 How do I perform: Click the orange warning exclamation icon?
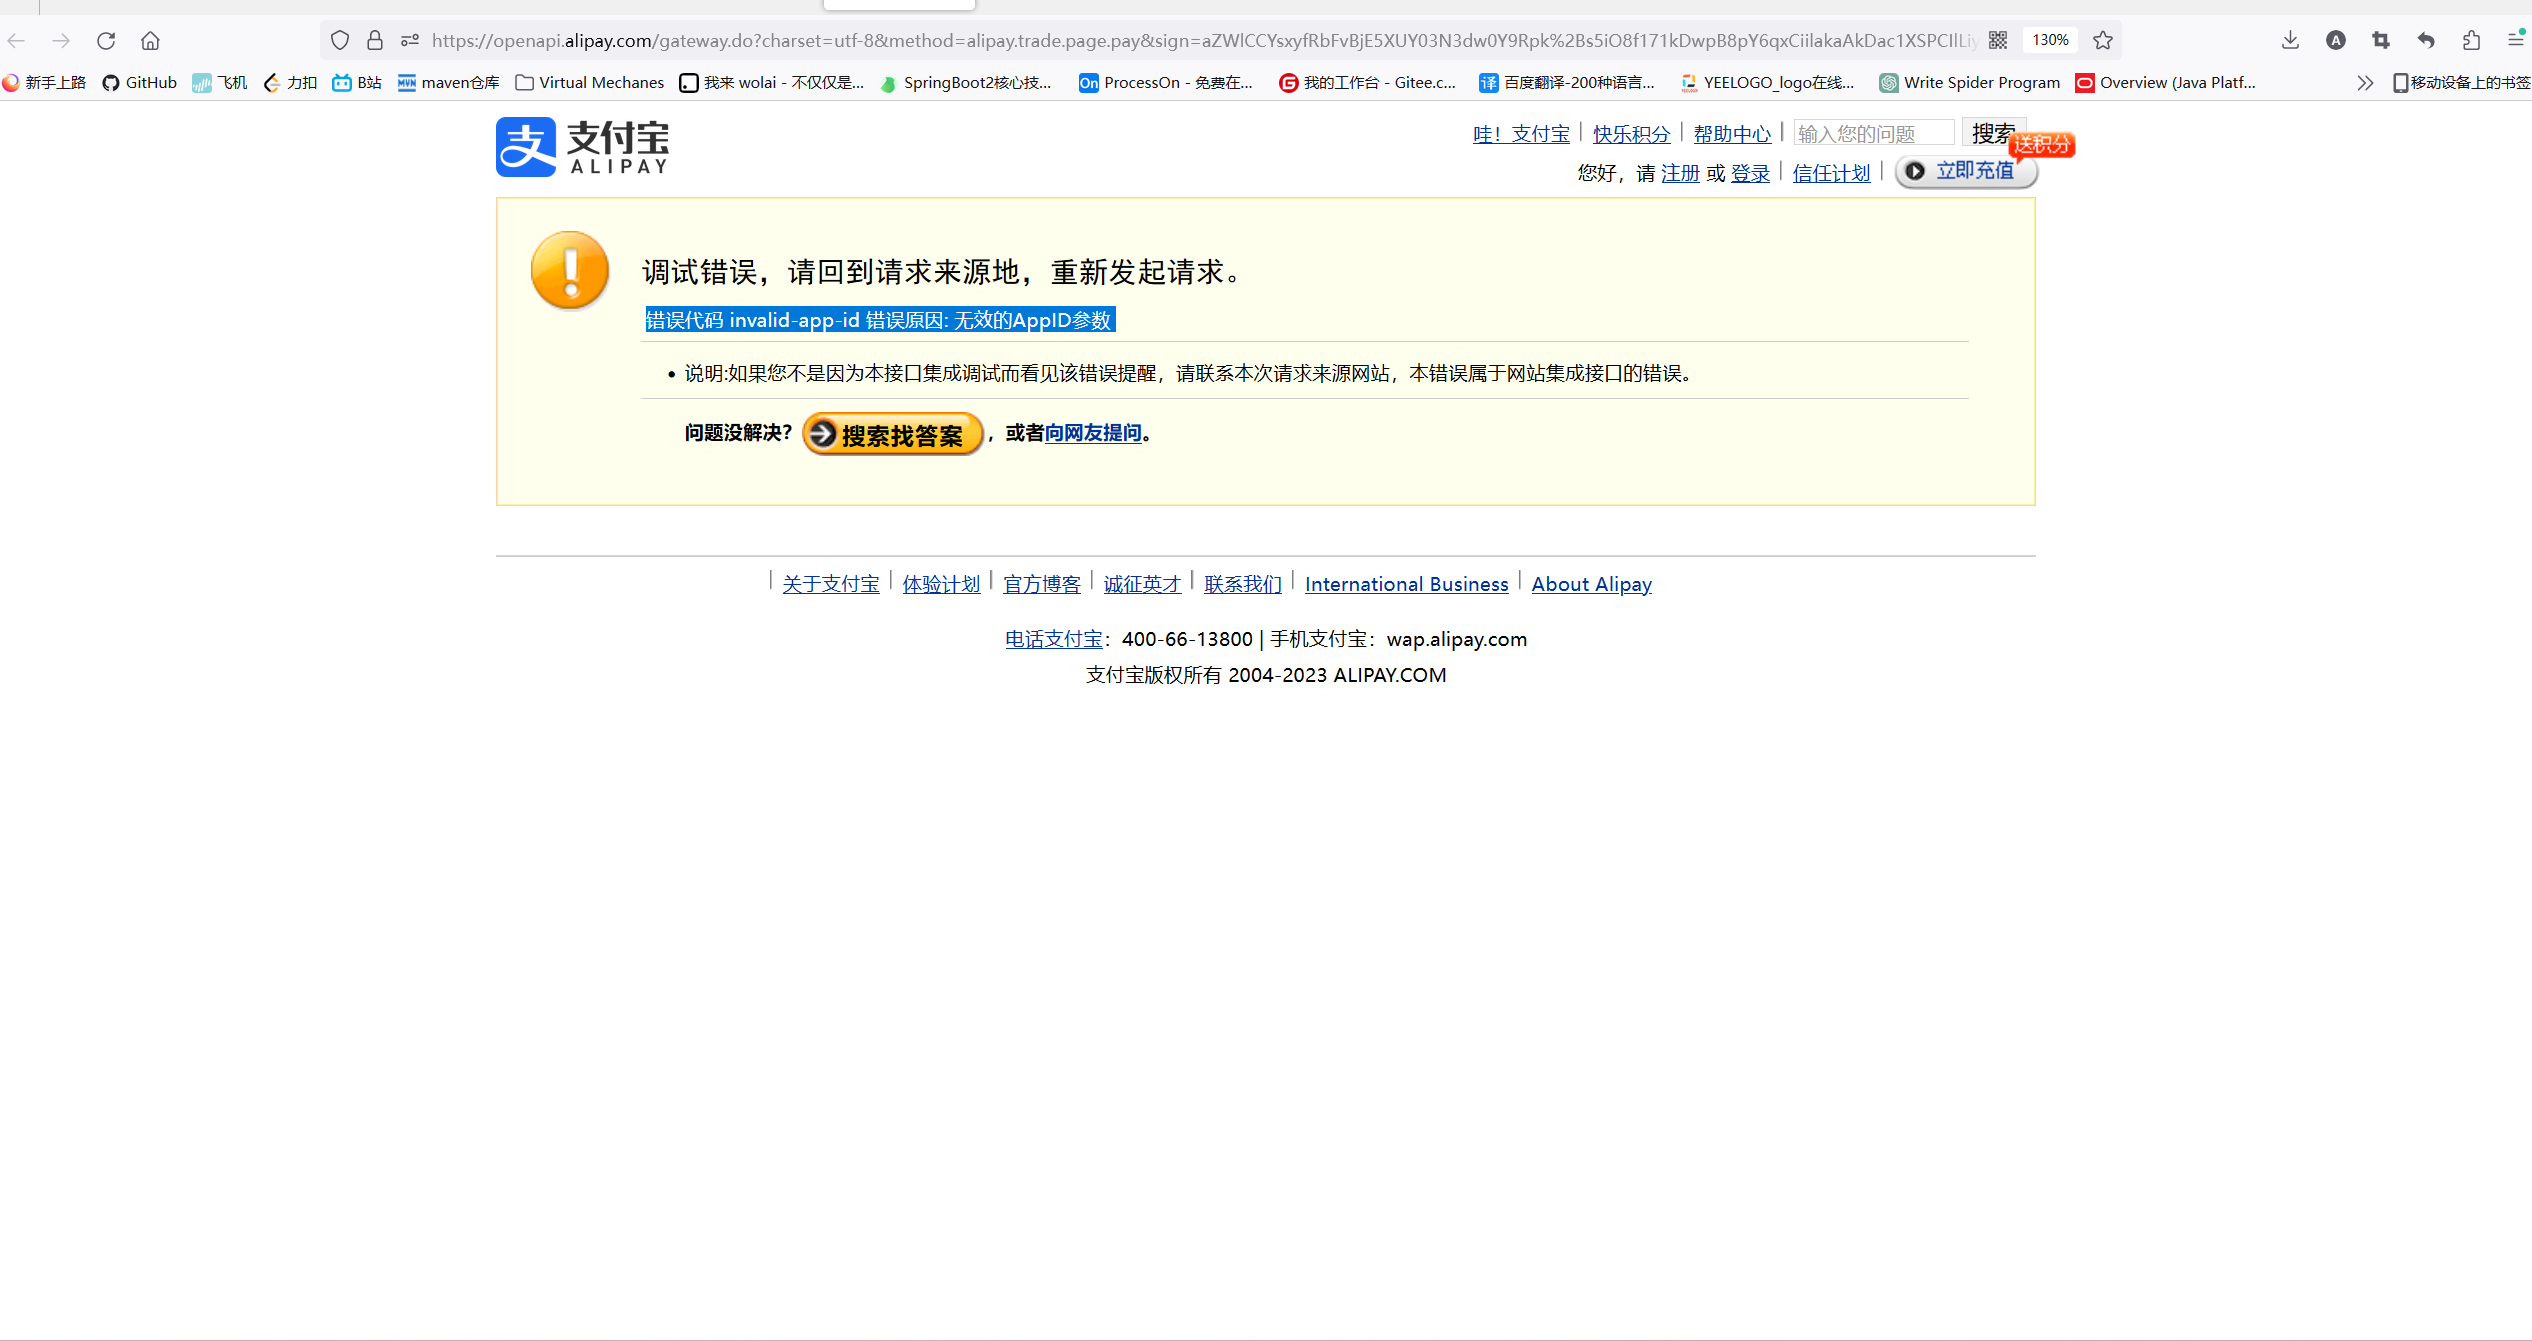[570, 270]
